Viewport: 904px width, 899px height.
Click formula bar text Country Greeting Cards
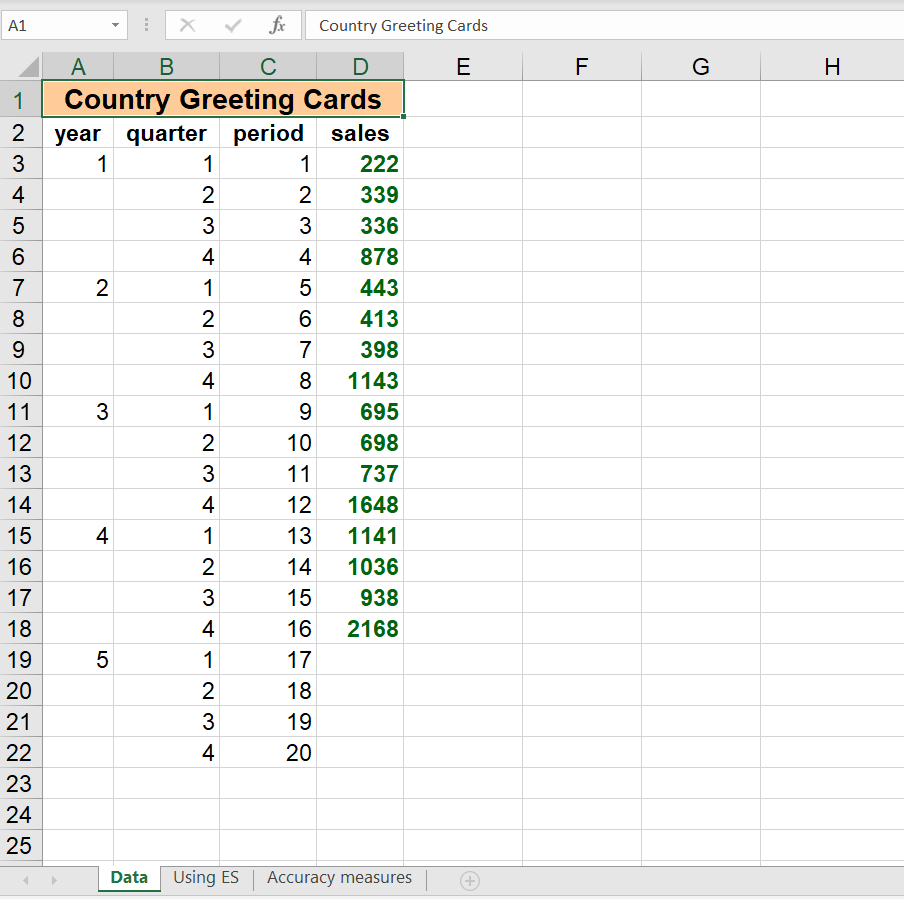pyautogui.click(x=403, y=25)
